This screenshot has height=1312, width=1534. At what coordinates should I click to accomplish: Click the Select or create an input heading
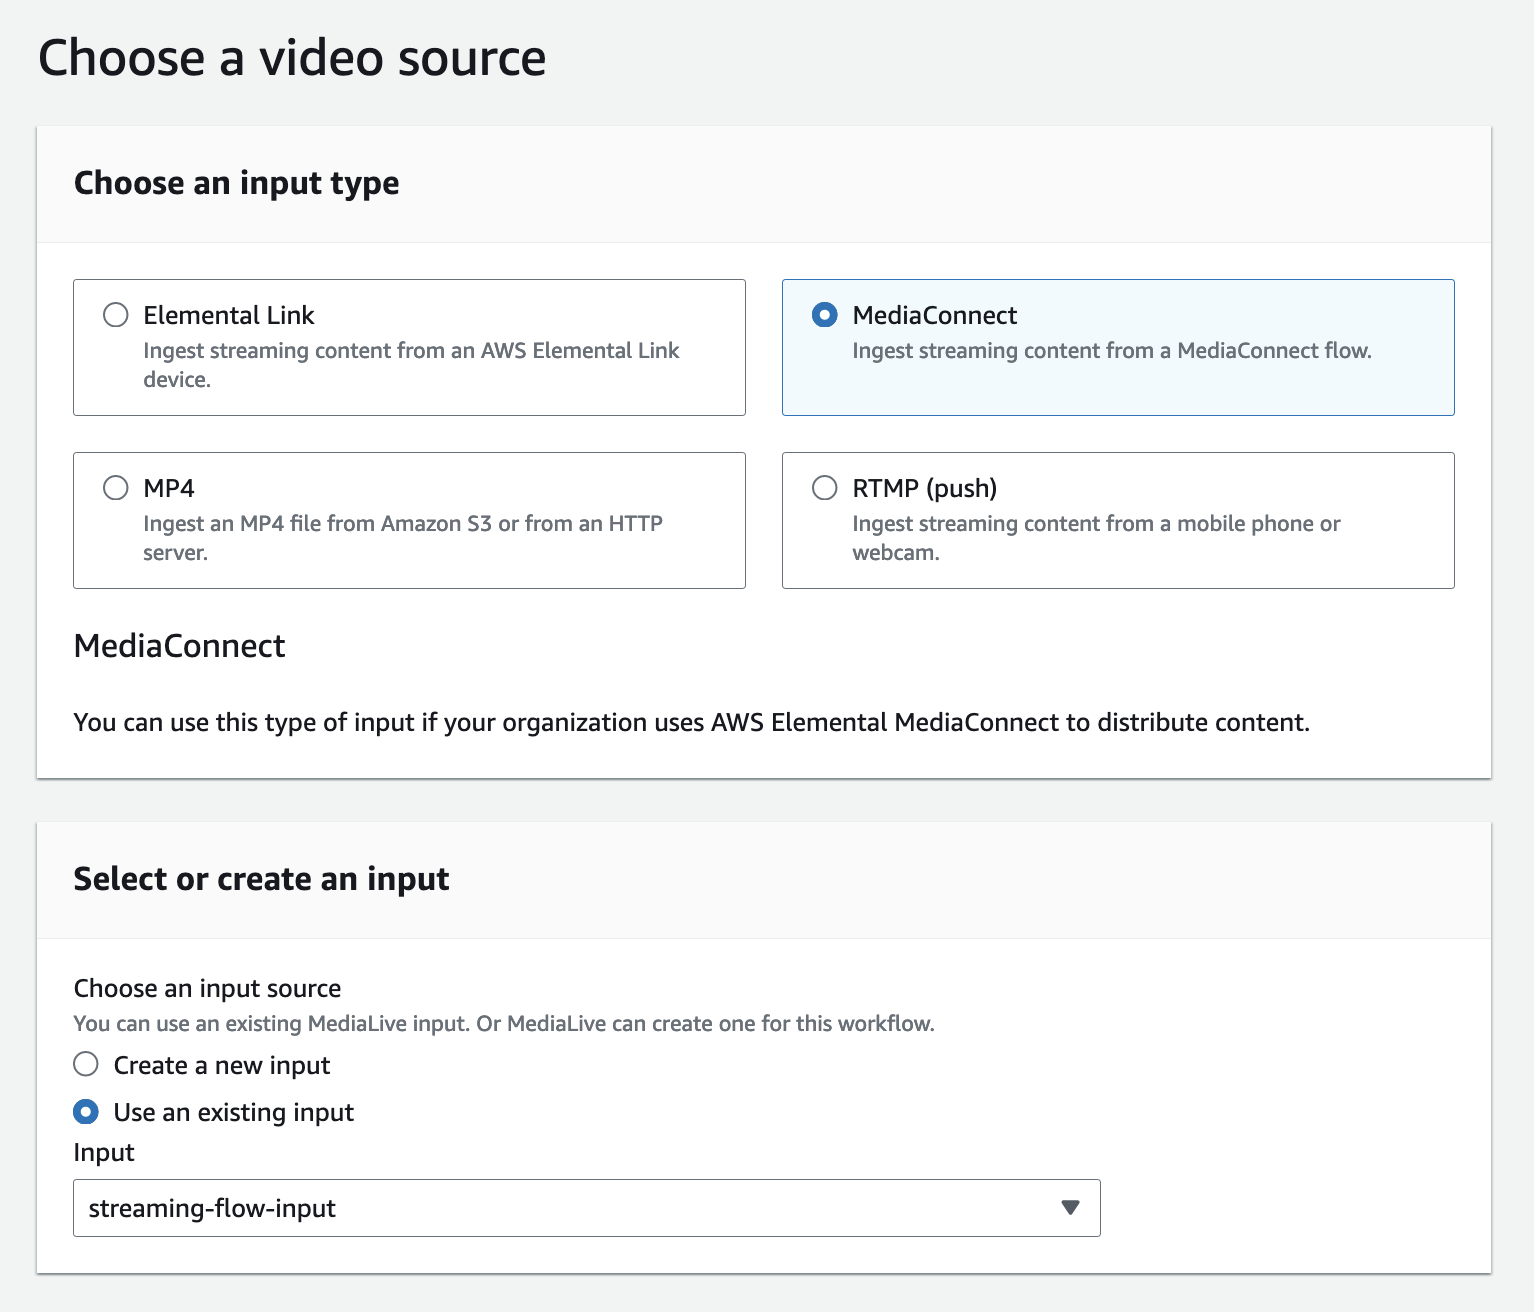tap(262, 879)
